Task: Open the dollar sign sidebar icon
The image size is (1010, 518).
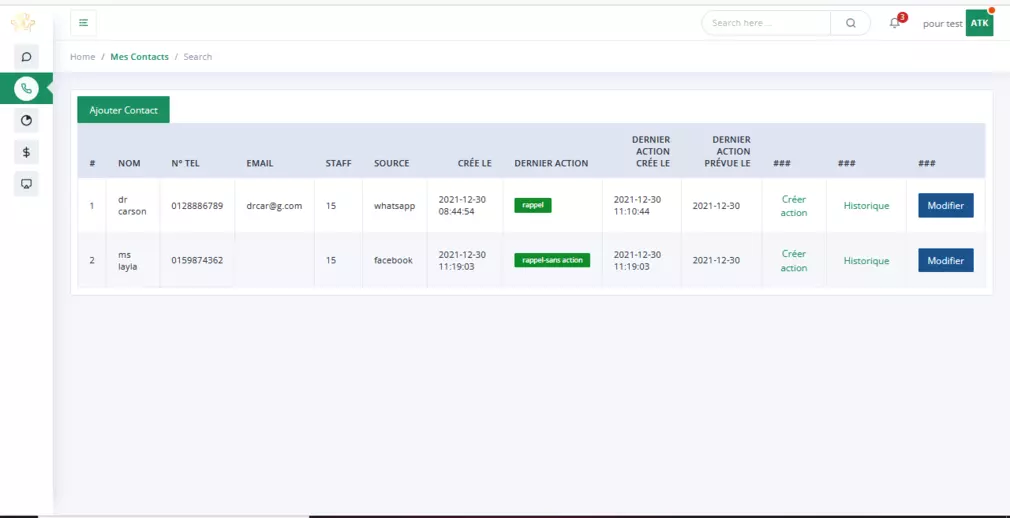Action: 26,152
